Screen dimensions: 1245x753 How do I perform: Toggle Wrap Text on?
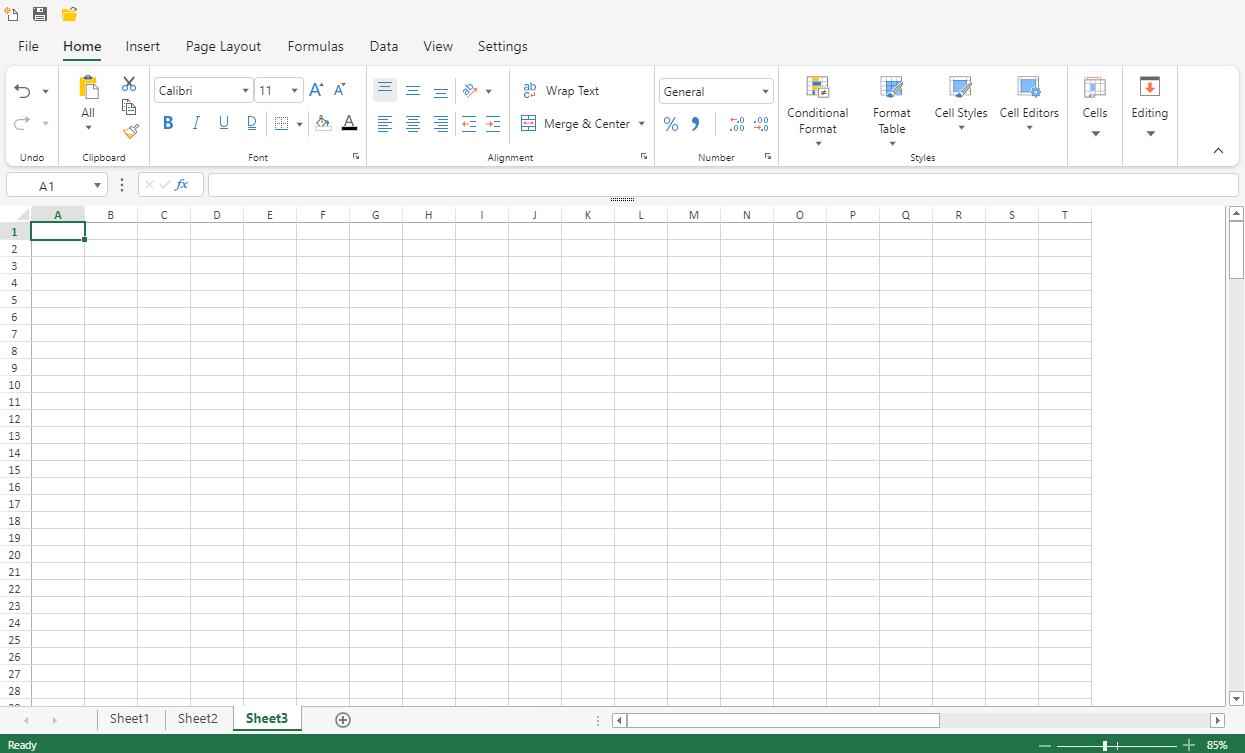point(561,91)
